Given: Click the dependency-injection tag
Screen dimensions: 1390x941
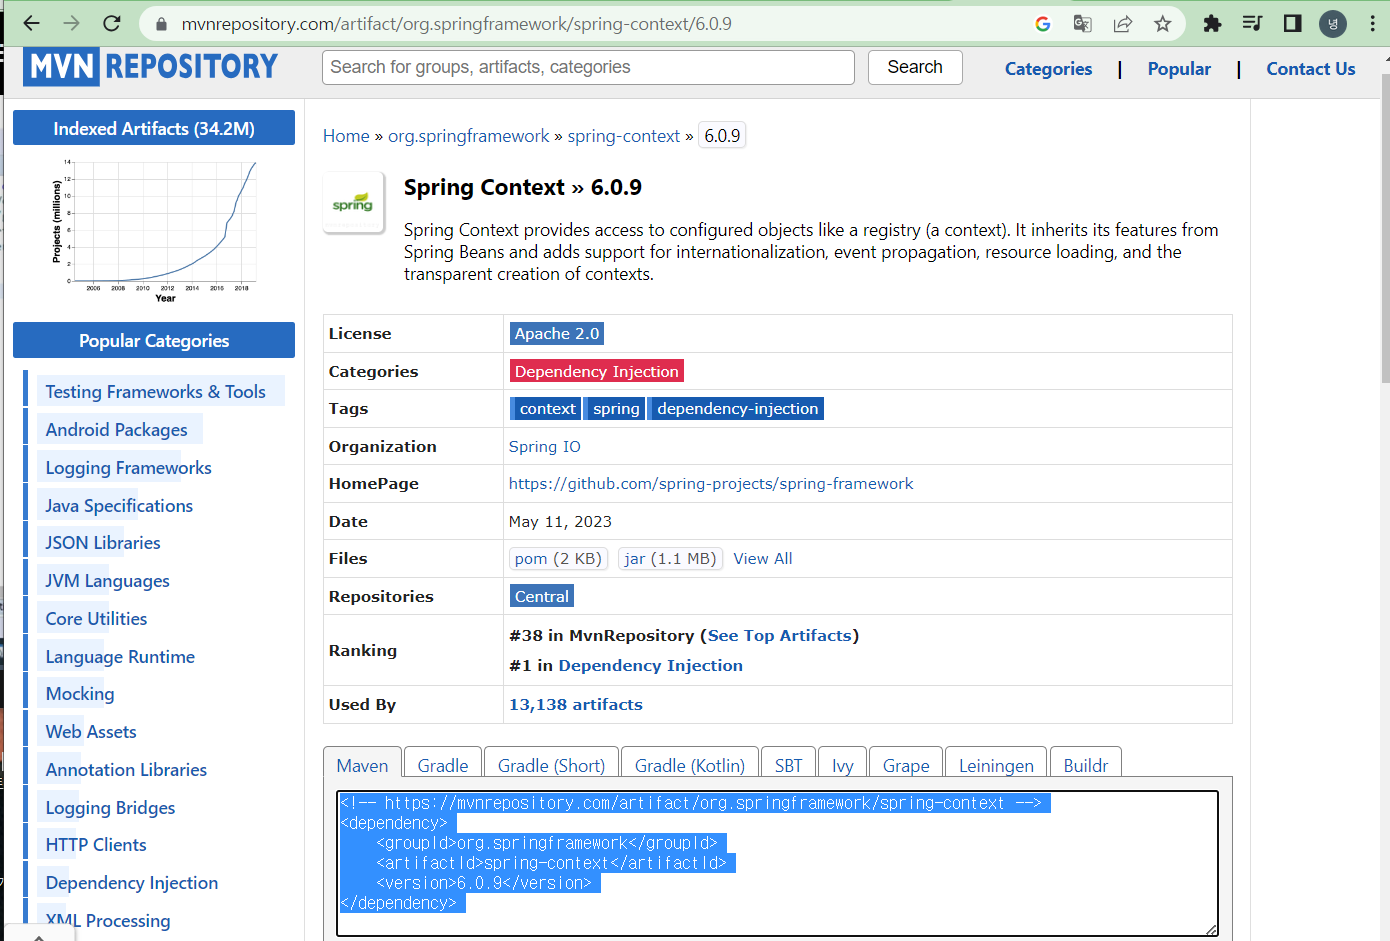Looking at the screenshot, I should (737, 409).
